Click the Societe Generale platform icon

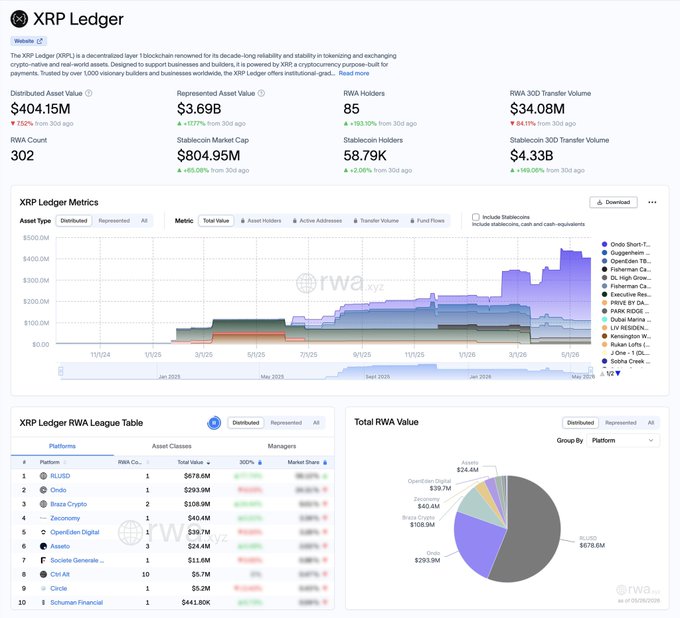coord(43,560)
